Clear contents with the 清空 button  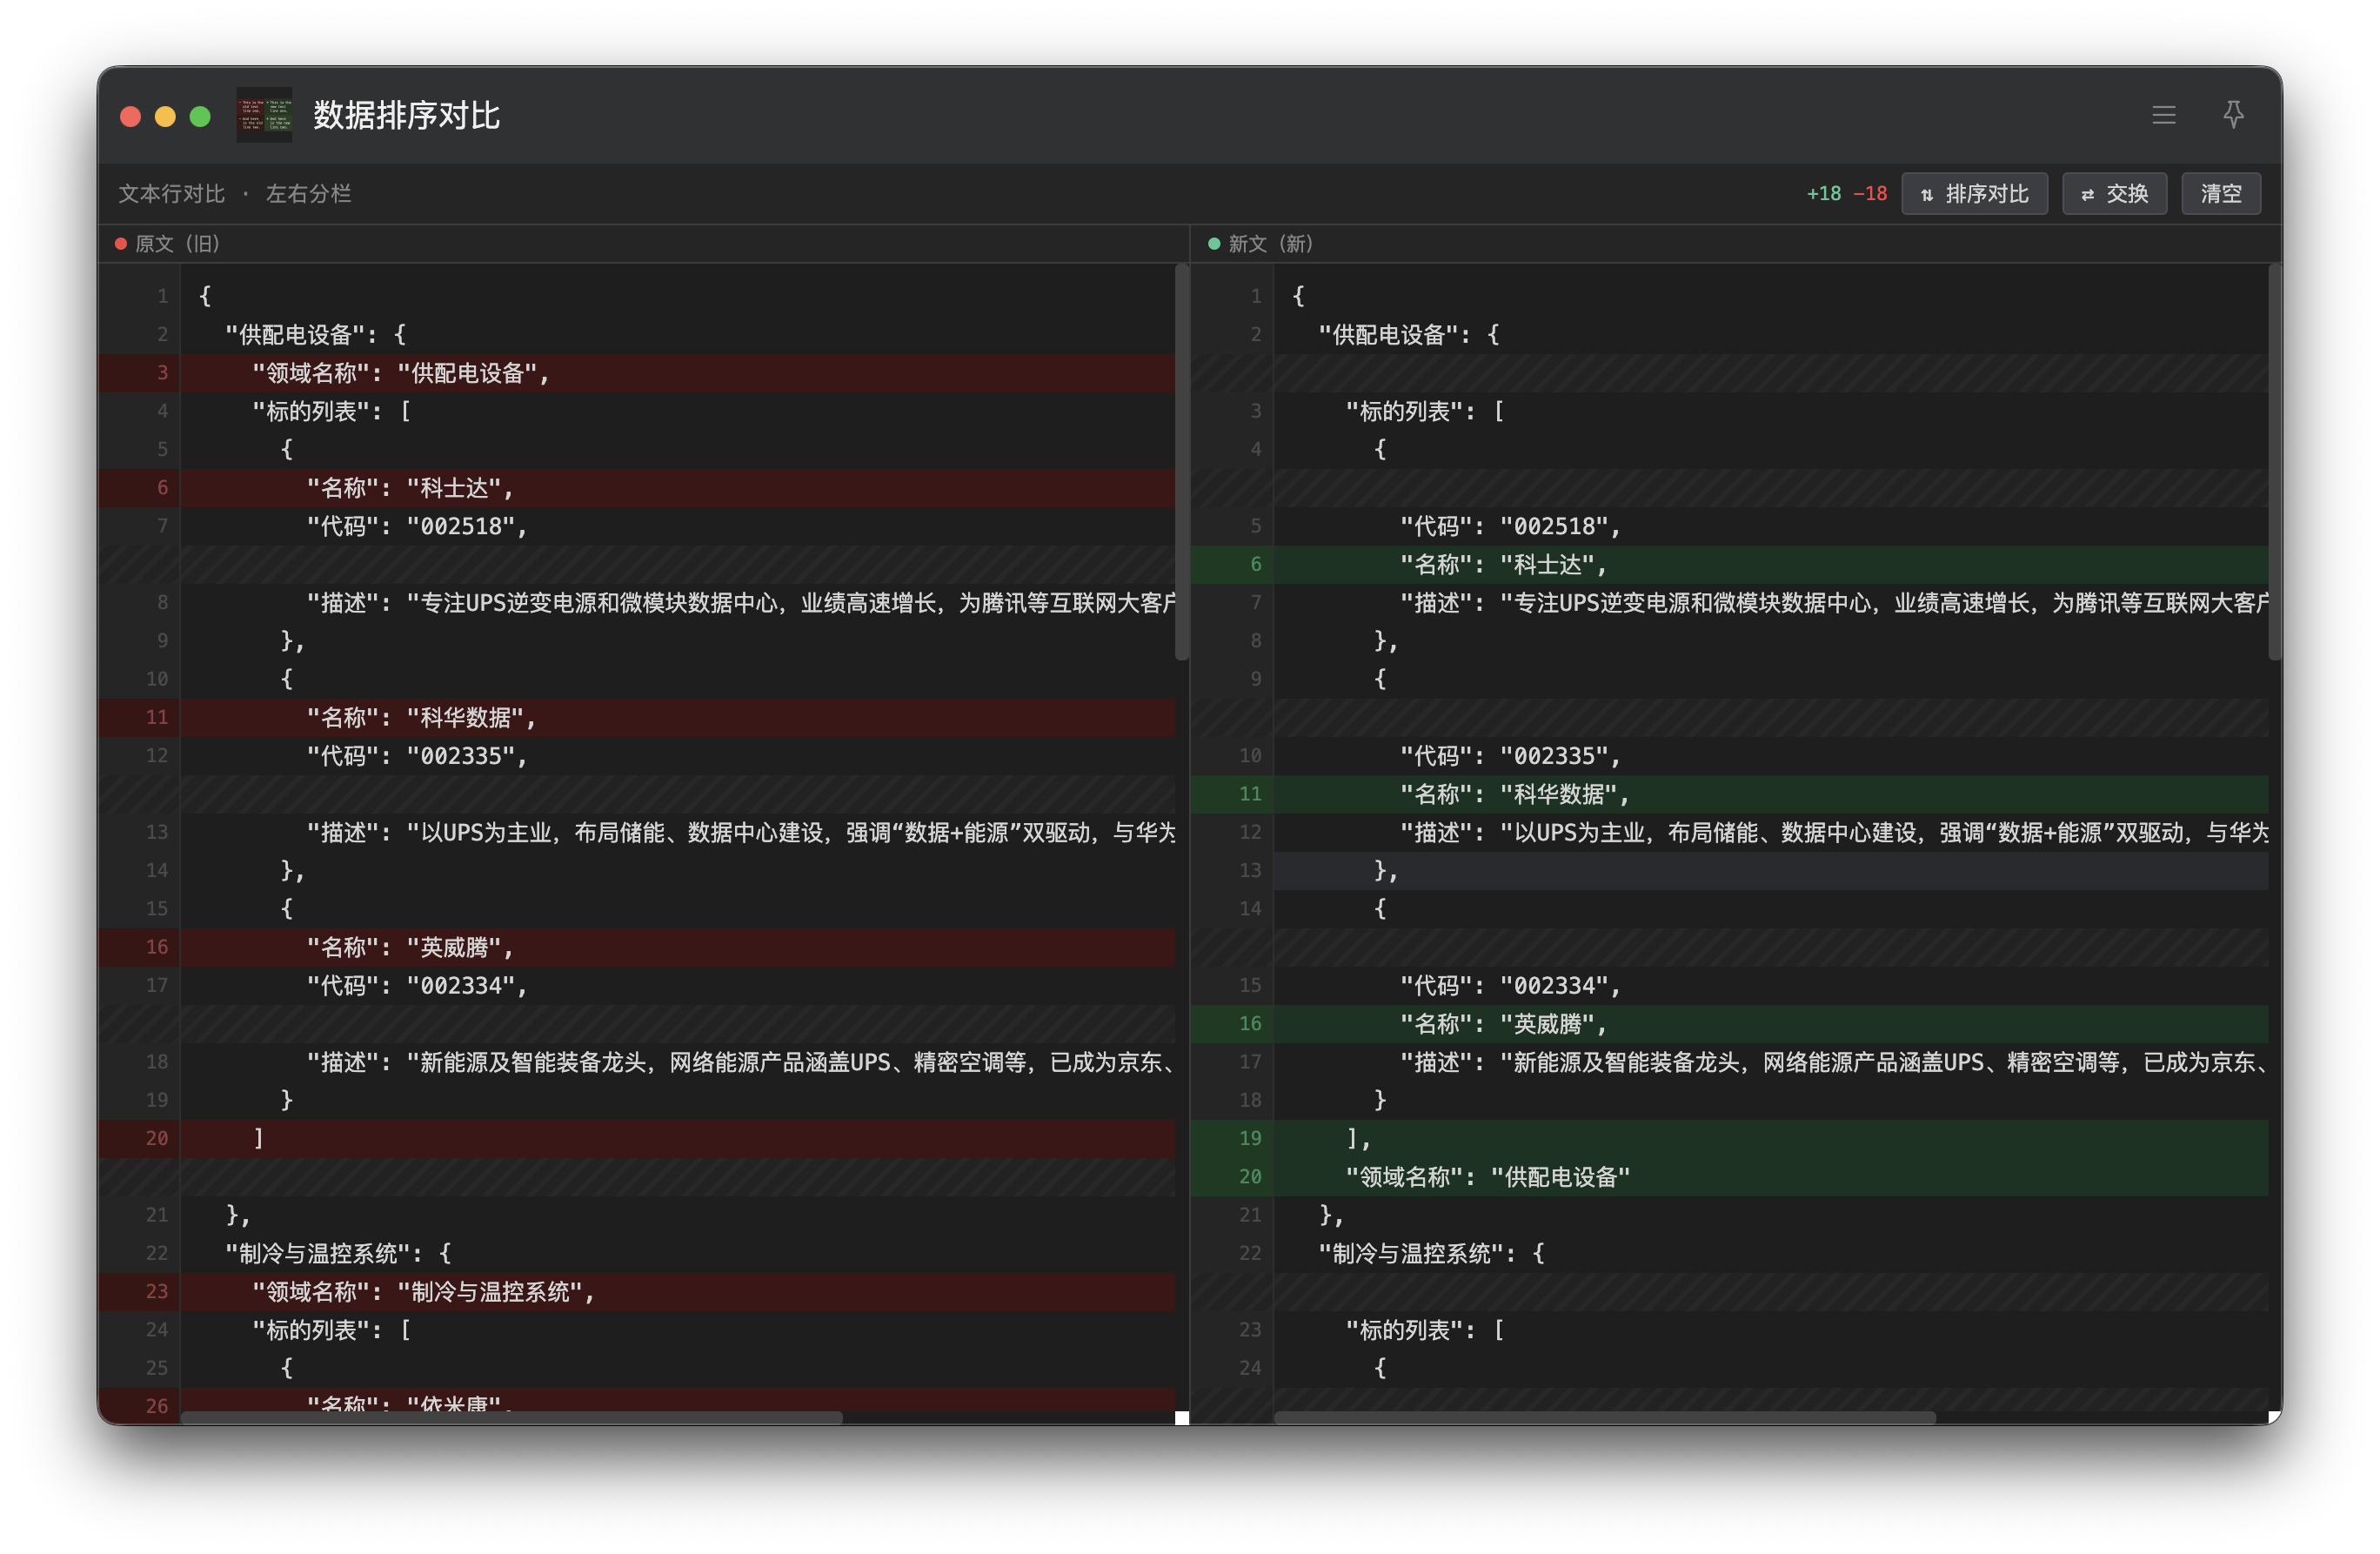point(2220,193)
